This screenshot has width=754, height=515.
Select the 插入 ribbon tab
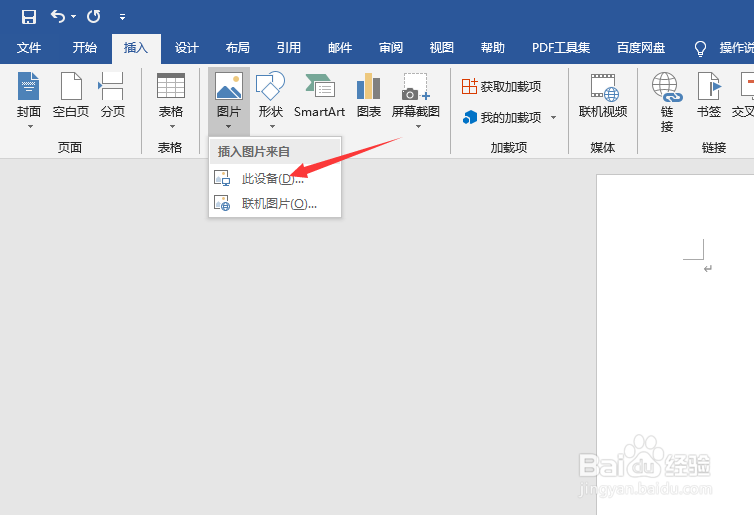(x=136, y=48)
